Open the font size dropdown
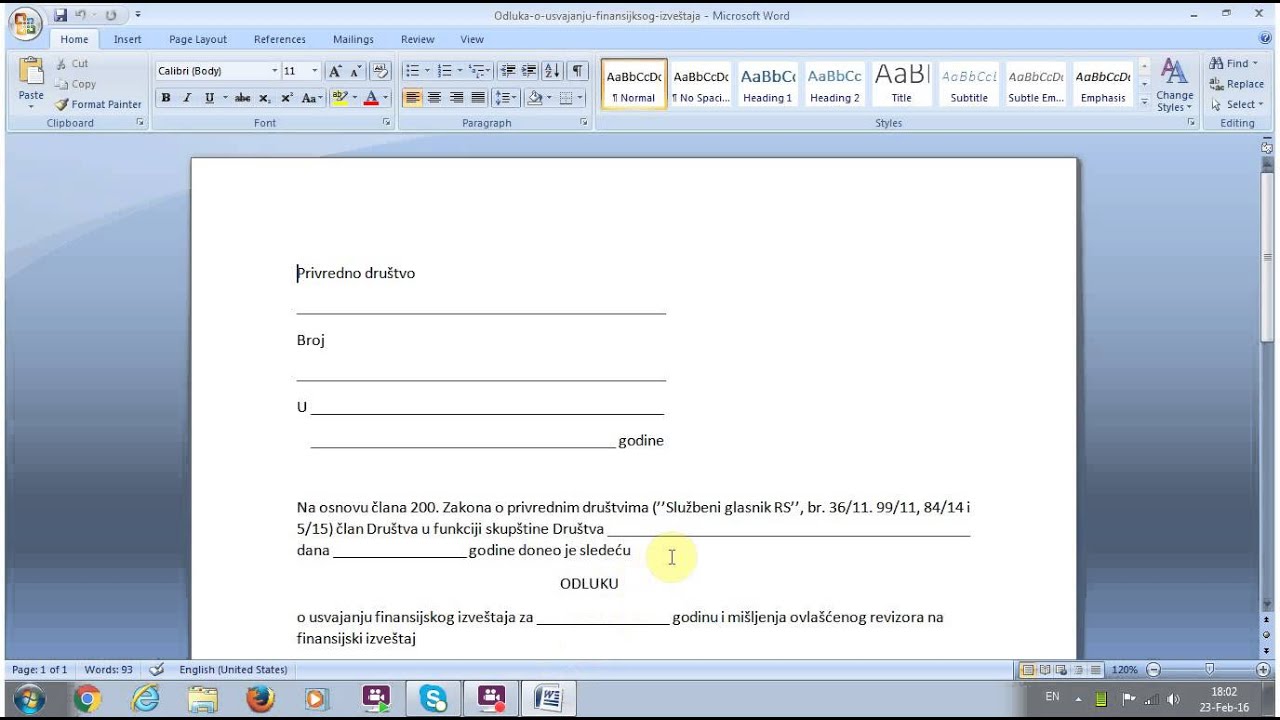Screen dimensions: 1280x720 (315, 71)
